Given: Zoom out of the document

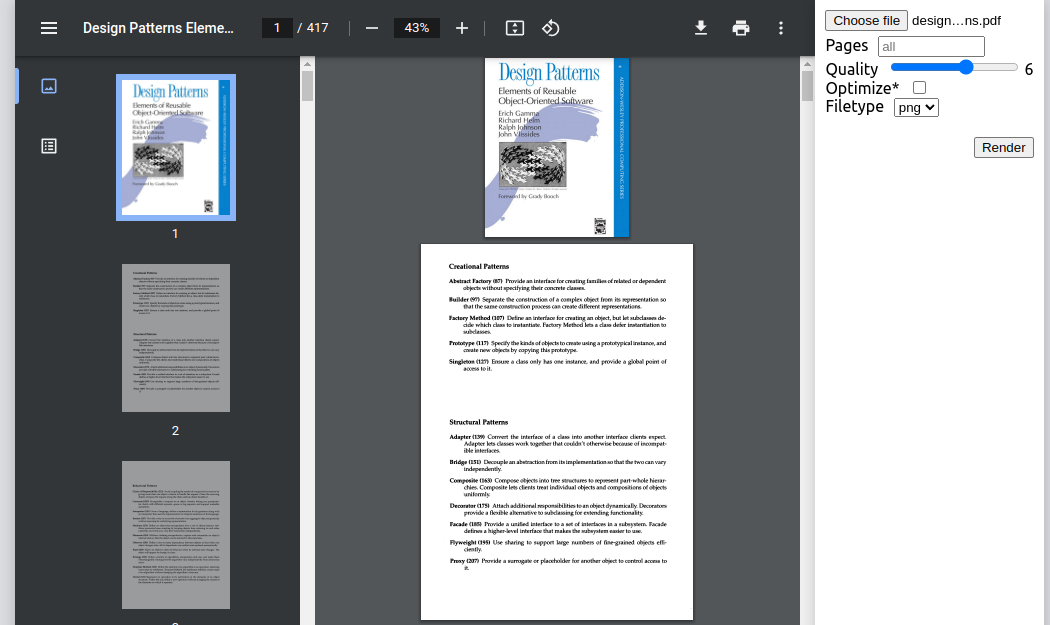Looking at the screenshot, I should (372, 28).
